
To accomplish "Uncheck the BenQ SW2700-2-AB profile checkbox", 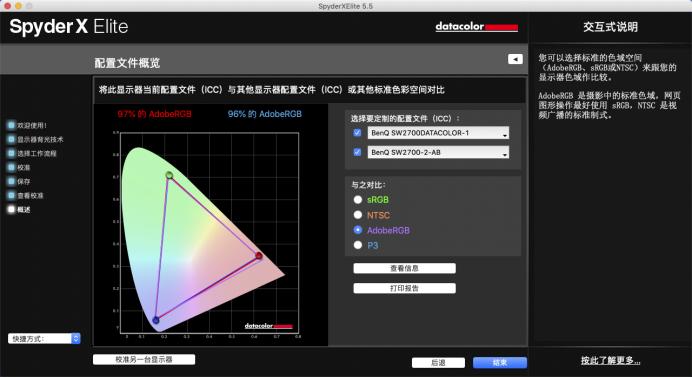I will click(x=357, y=152).
